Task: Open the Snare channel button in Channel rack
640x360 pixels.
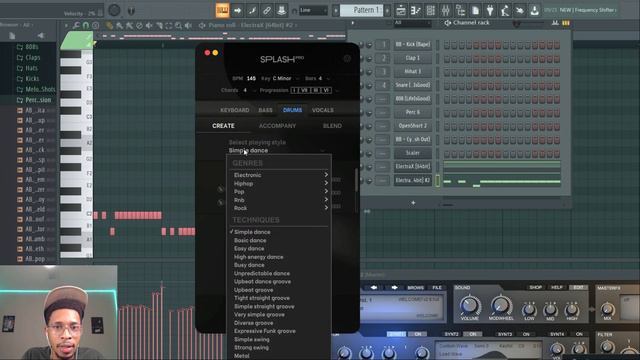Action: click(413, 85)
